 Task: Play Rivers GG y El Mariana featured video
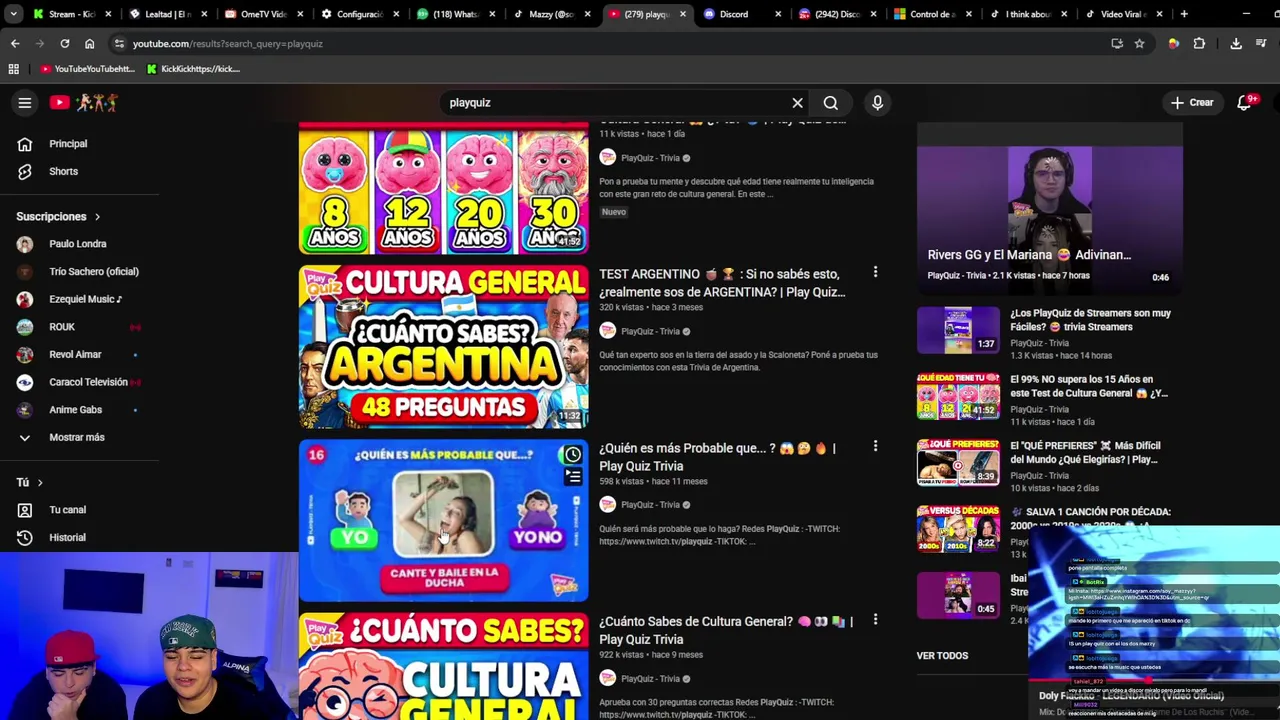click(x=1050, y=208)
